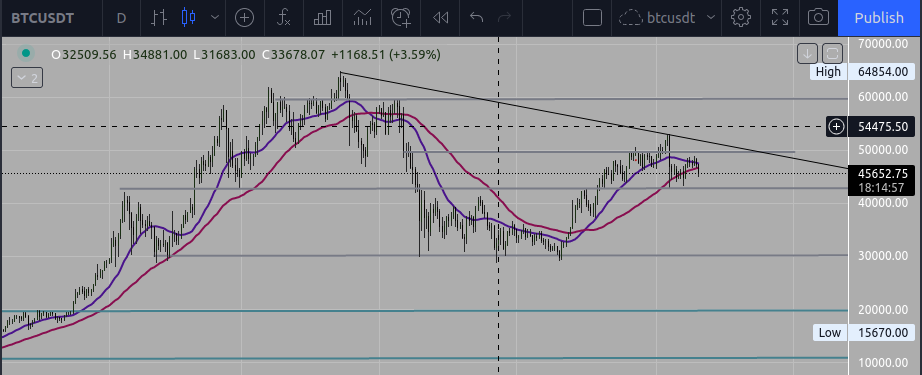Open the btcusdt saved layout dropdown
The height and width of the screenshot is (375, 922).
pos(668,18)
